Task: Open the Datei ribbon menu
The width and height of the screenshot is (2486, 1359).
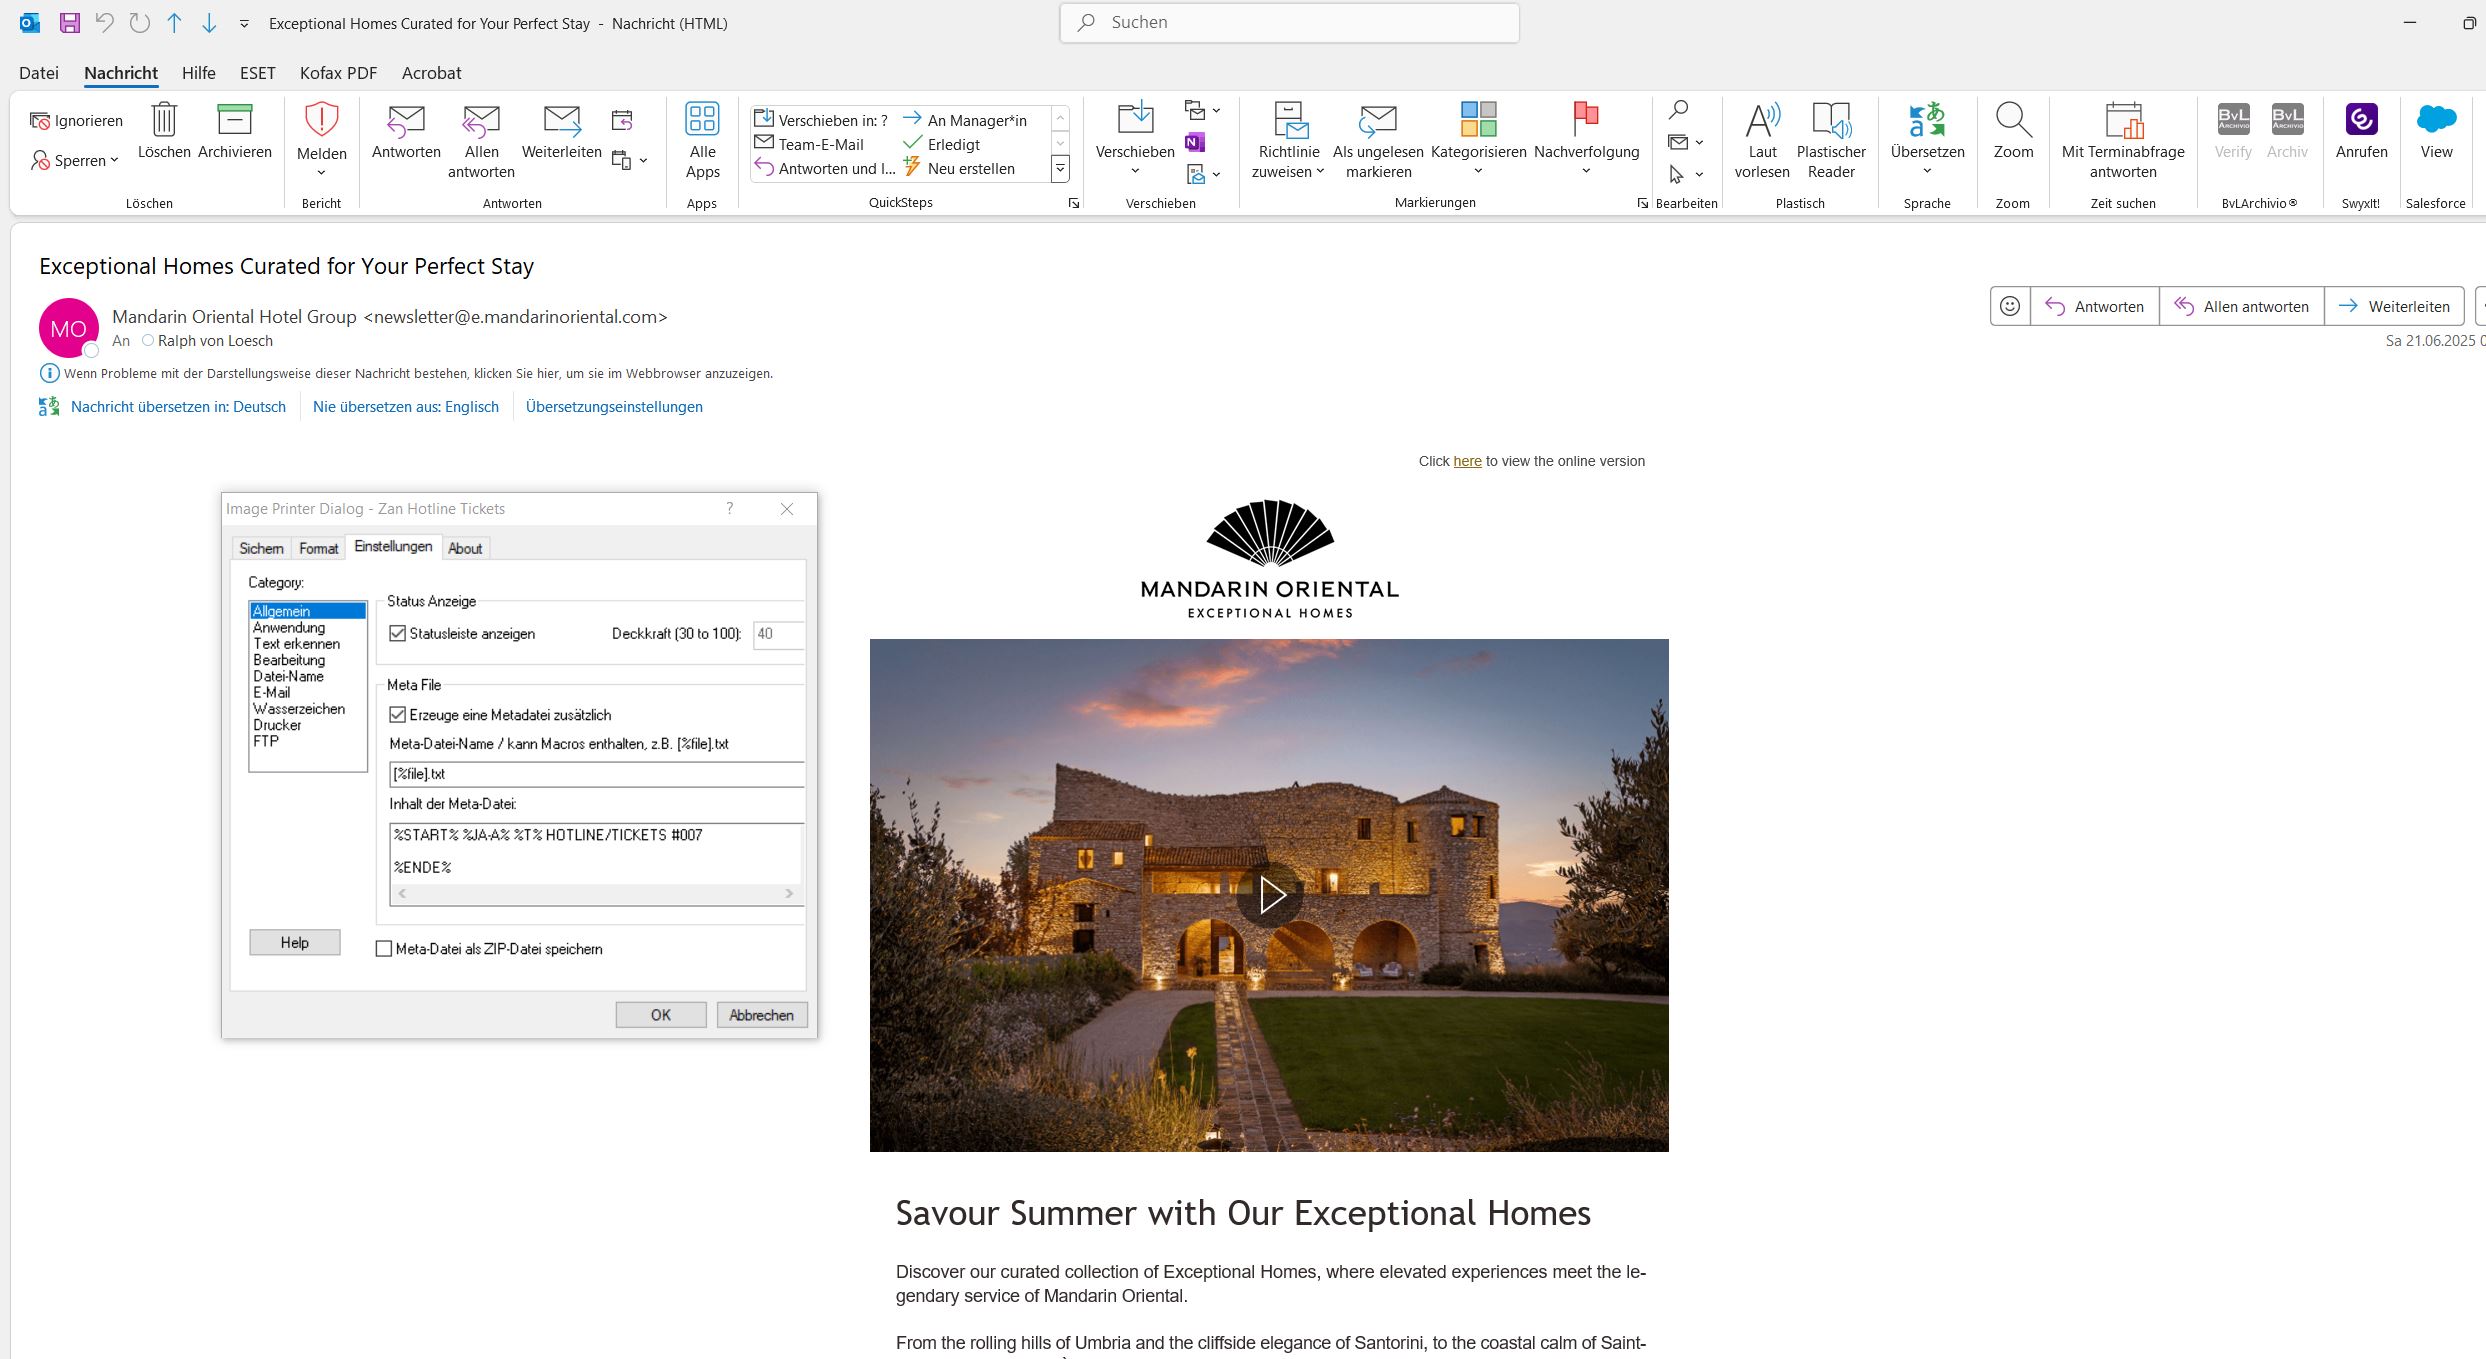Action: click(39, 73)
